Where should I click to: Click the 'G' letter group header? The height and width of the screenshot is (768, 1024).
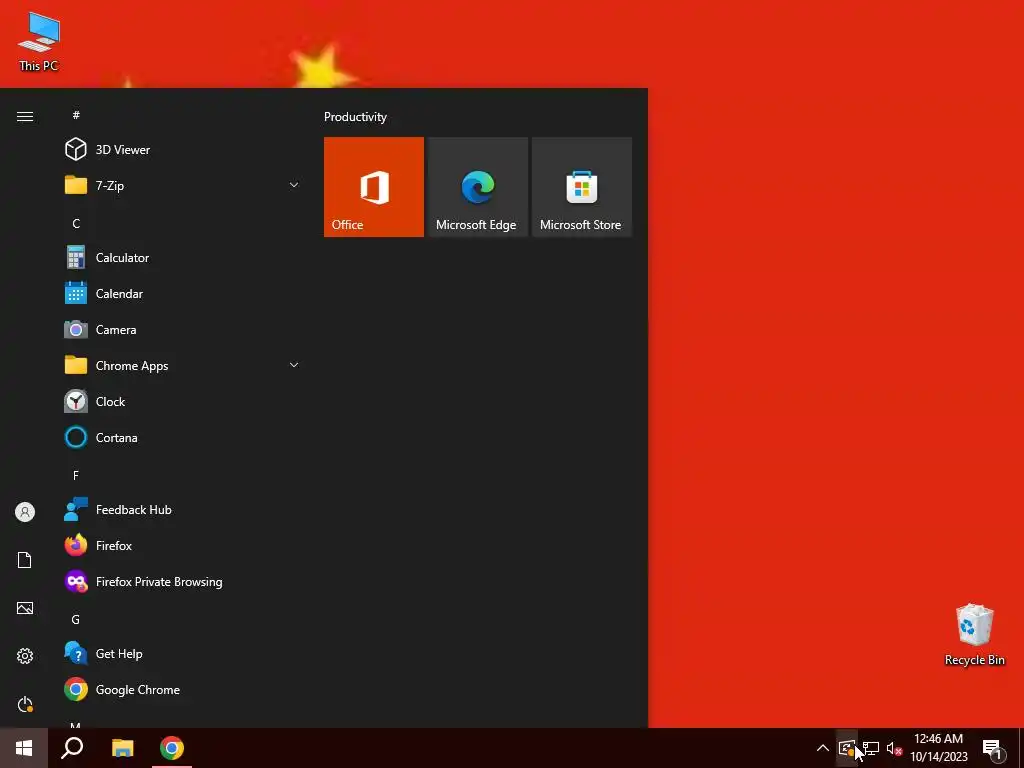[76, 619]
